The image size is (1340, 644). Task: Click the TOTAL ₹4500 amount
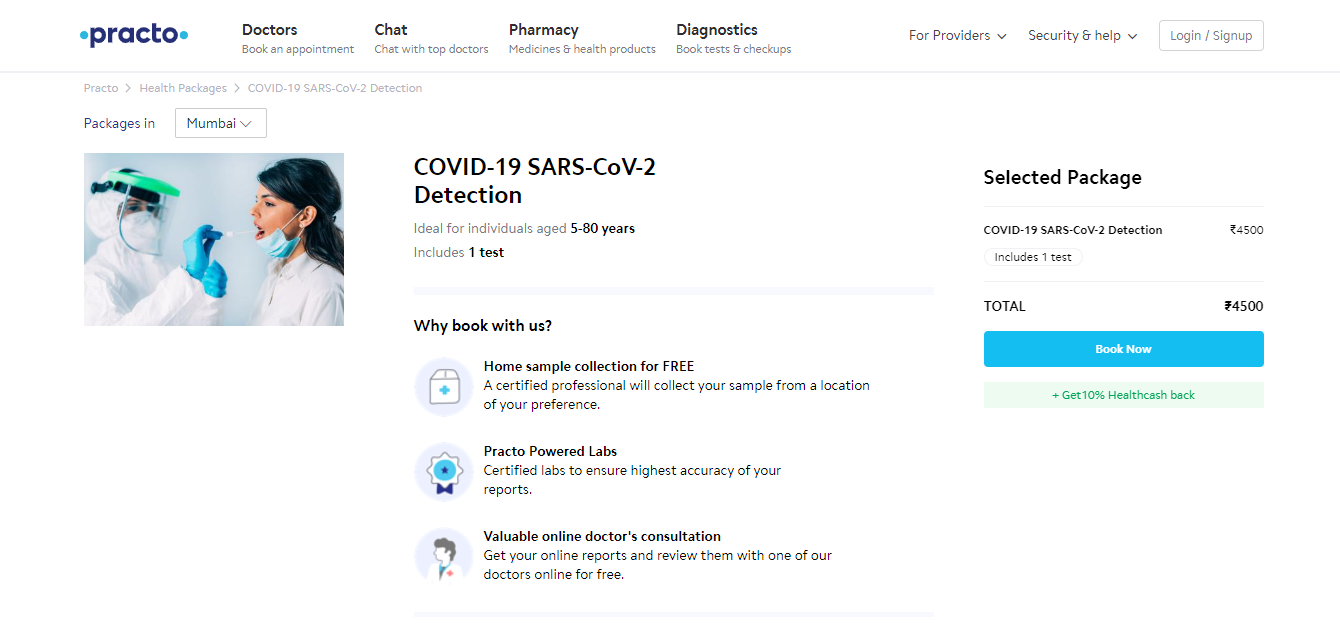1244,306
